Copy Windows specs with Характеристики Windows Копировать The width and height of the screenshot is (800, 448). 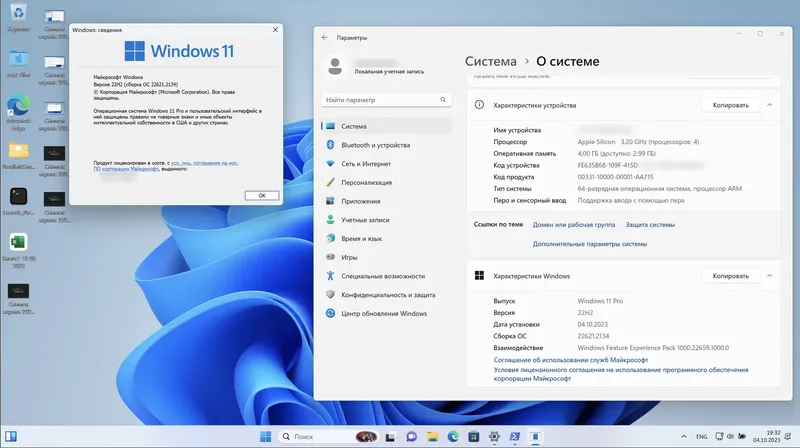[x=731, y=276]
